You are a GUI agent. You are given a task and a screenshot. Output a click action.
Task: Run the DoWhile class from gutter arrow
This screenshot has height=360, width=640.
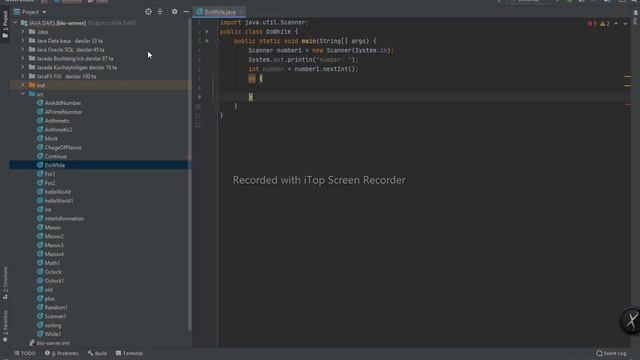(207, 31)
